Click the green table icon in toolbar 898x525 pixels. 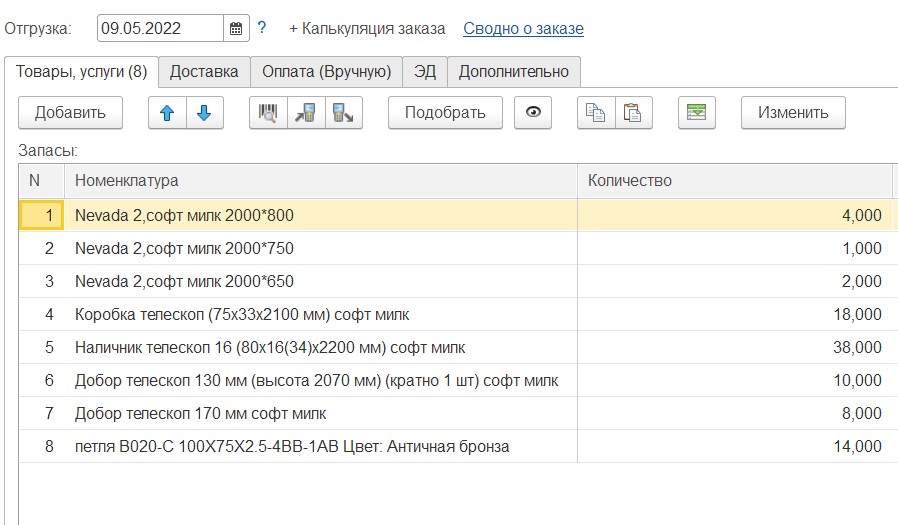pos(697,113)
